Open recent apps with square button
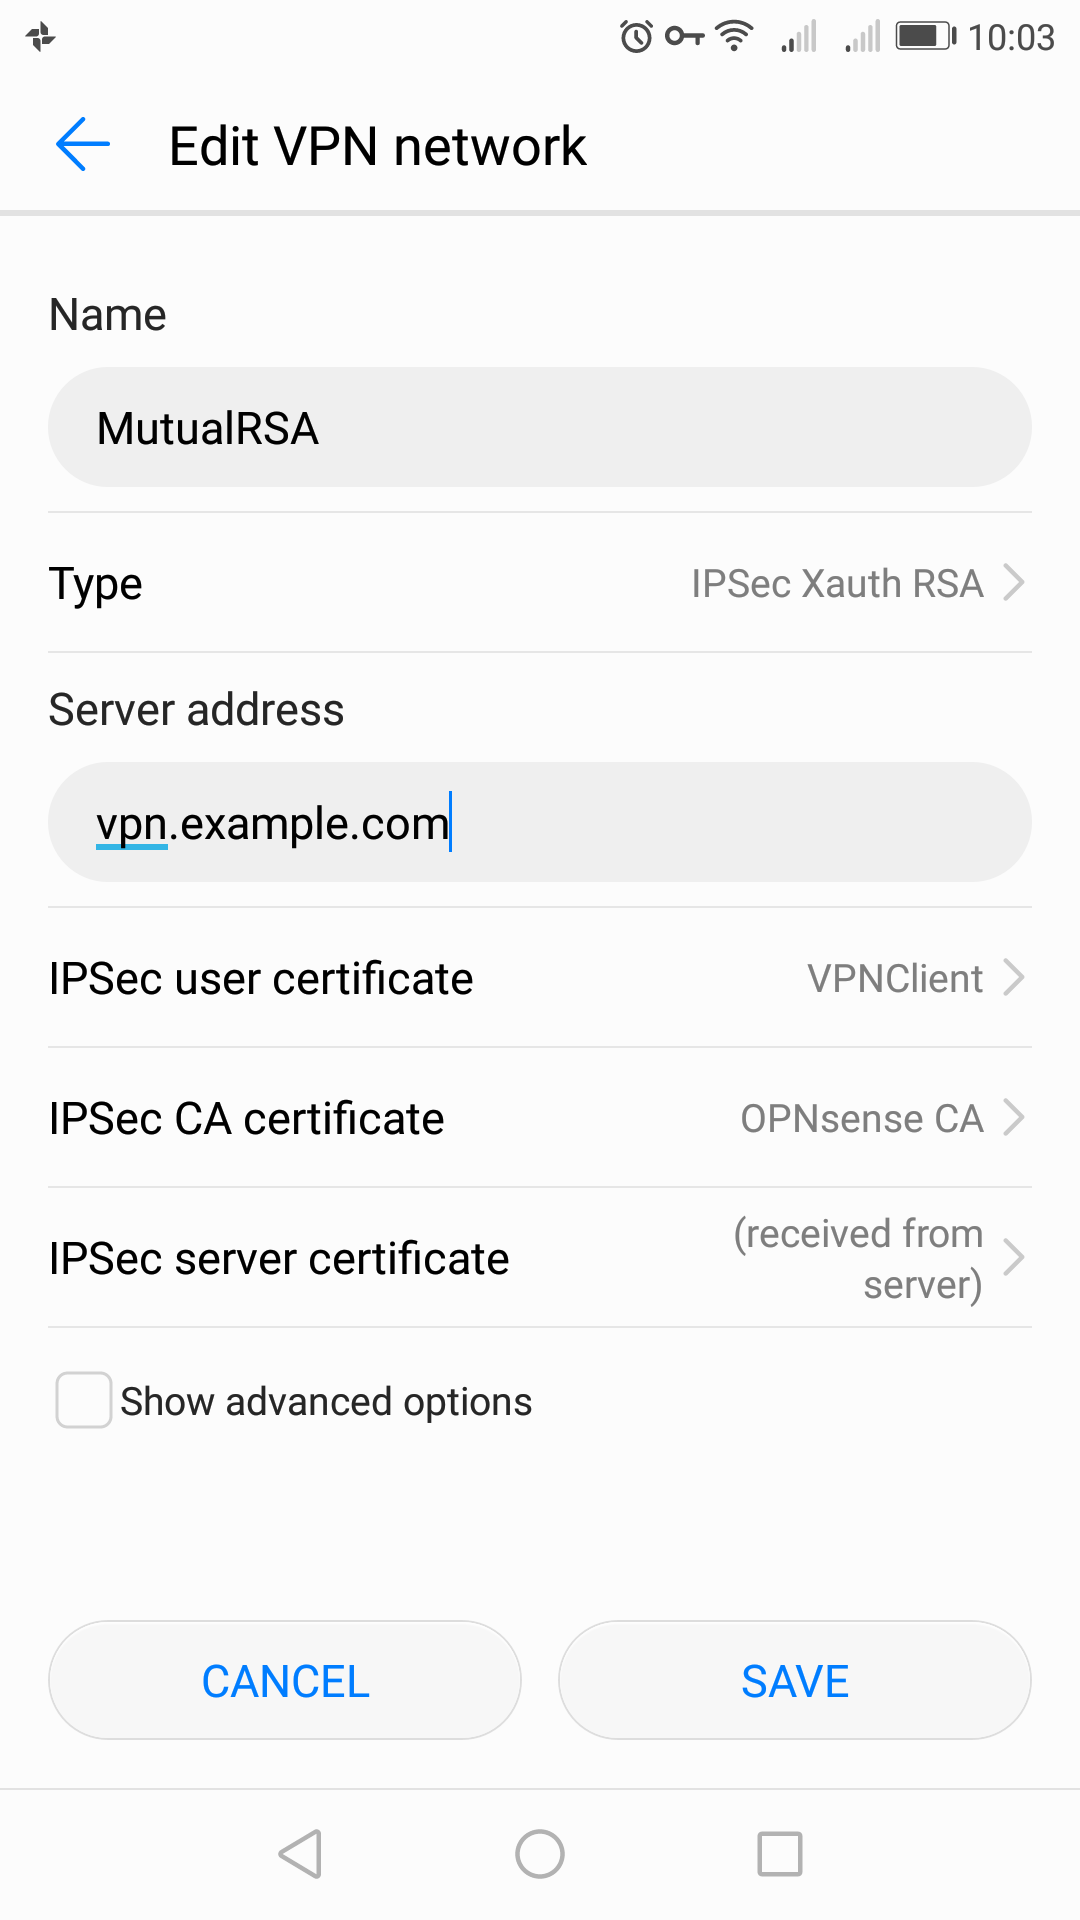The width and height of the screenshot is (1080, 1920). [780, 1854]
